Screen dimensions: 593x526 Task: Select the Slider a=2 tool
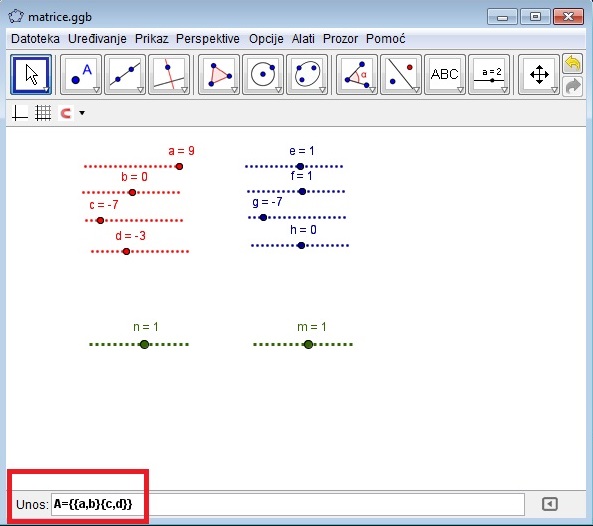[489, 74]
